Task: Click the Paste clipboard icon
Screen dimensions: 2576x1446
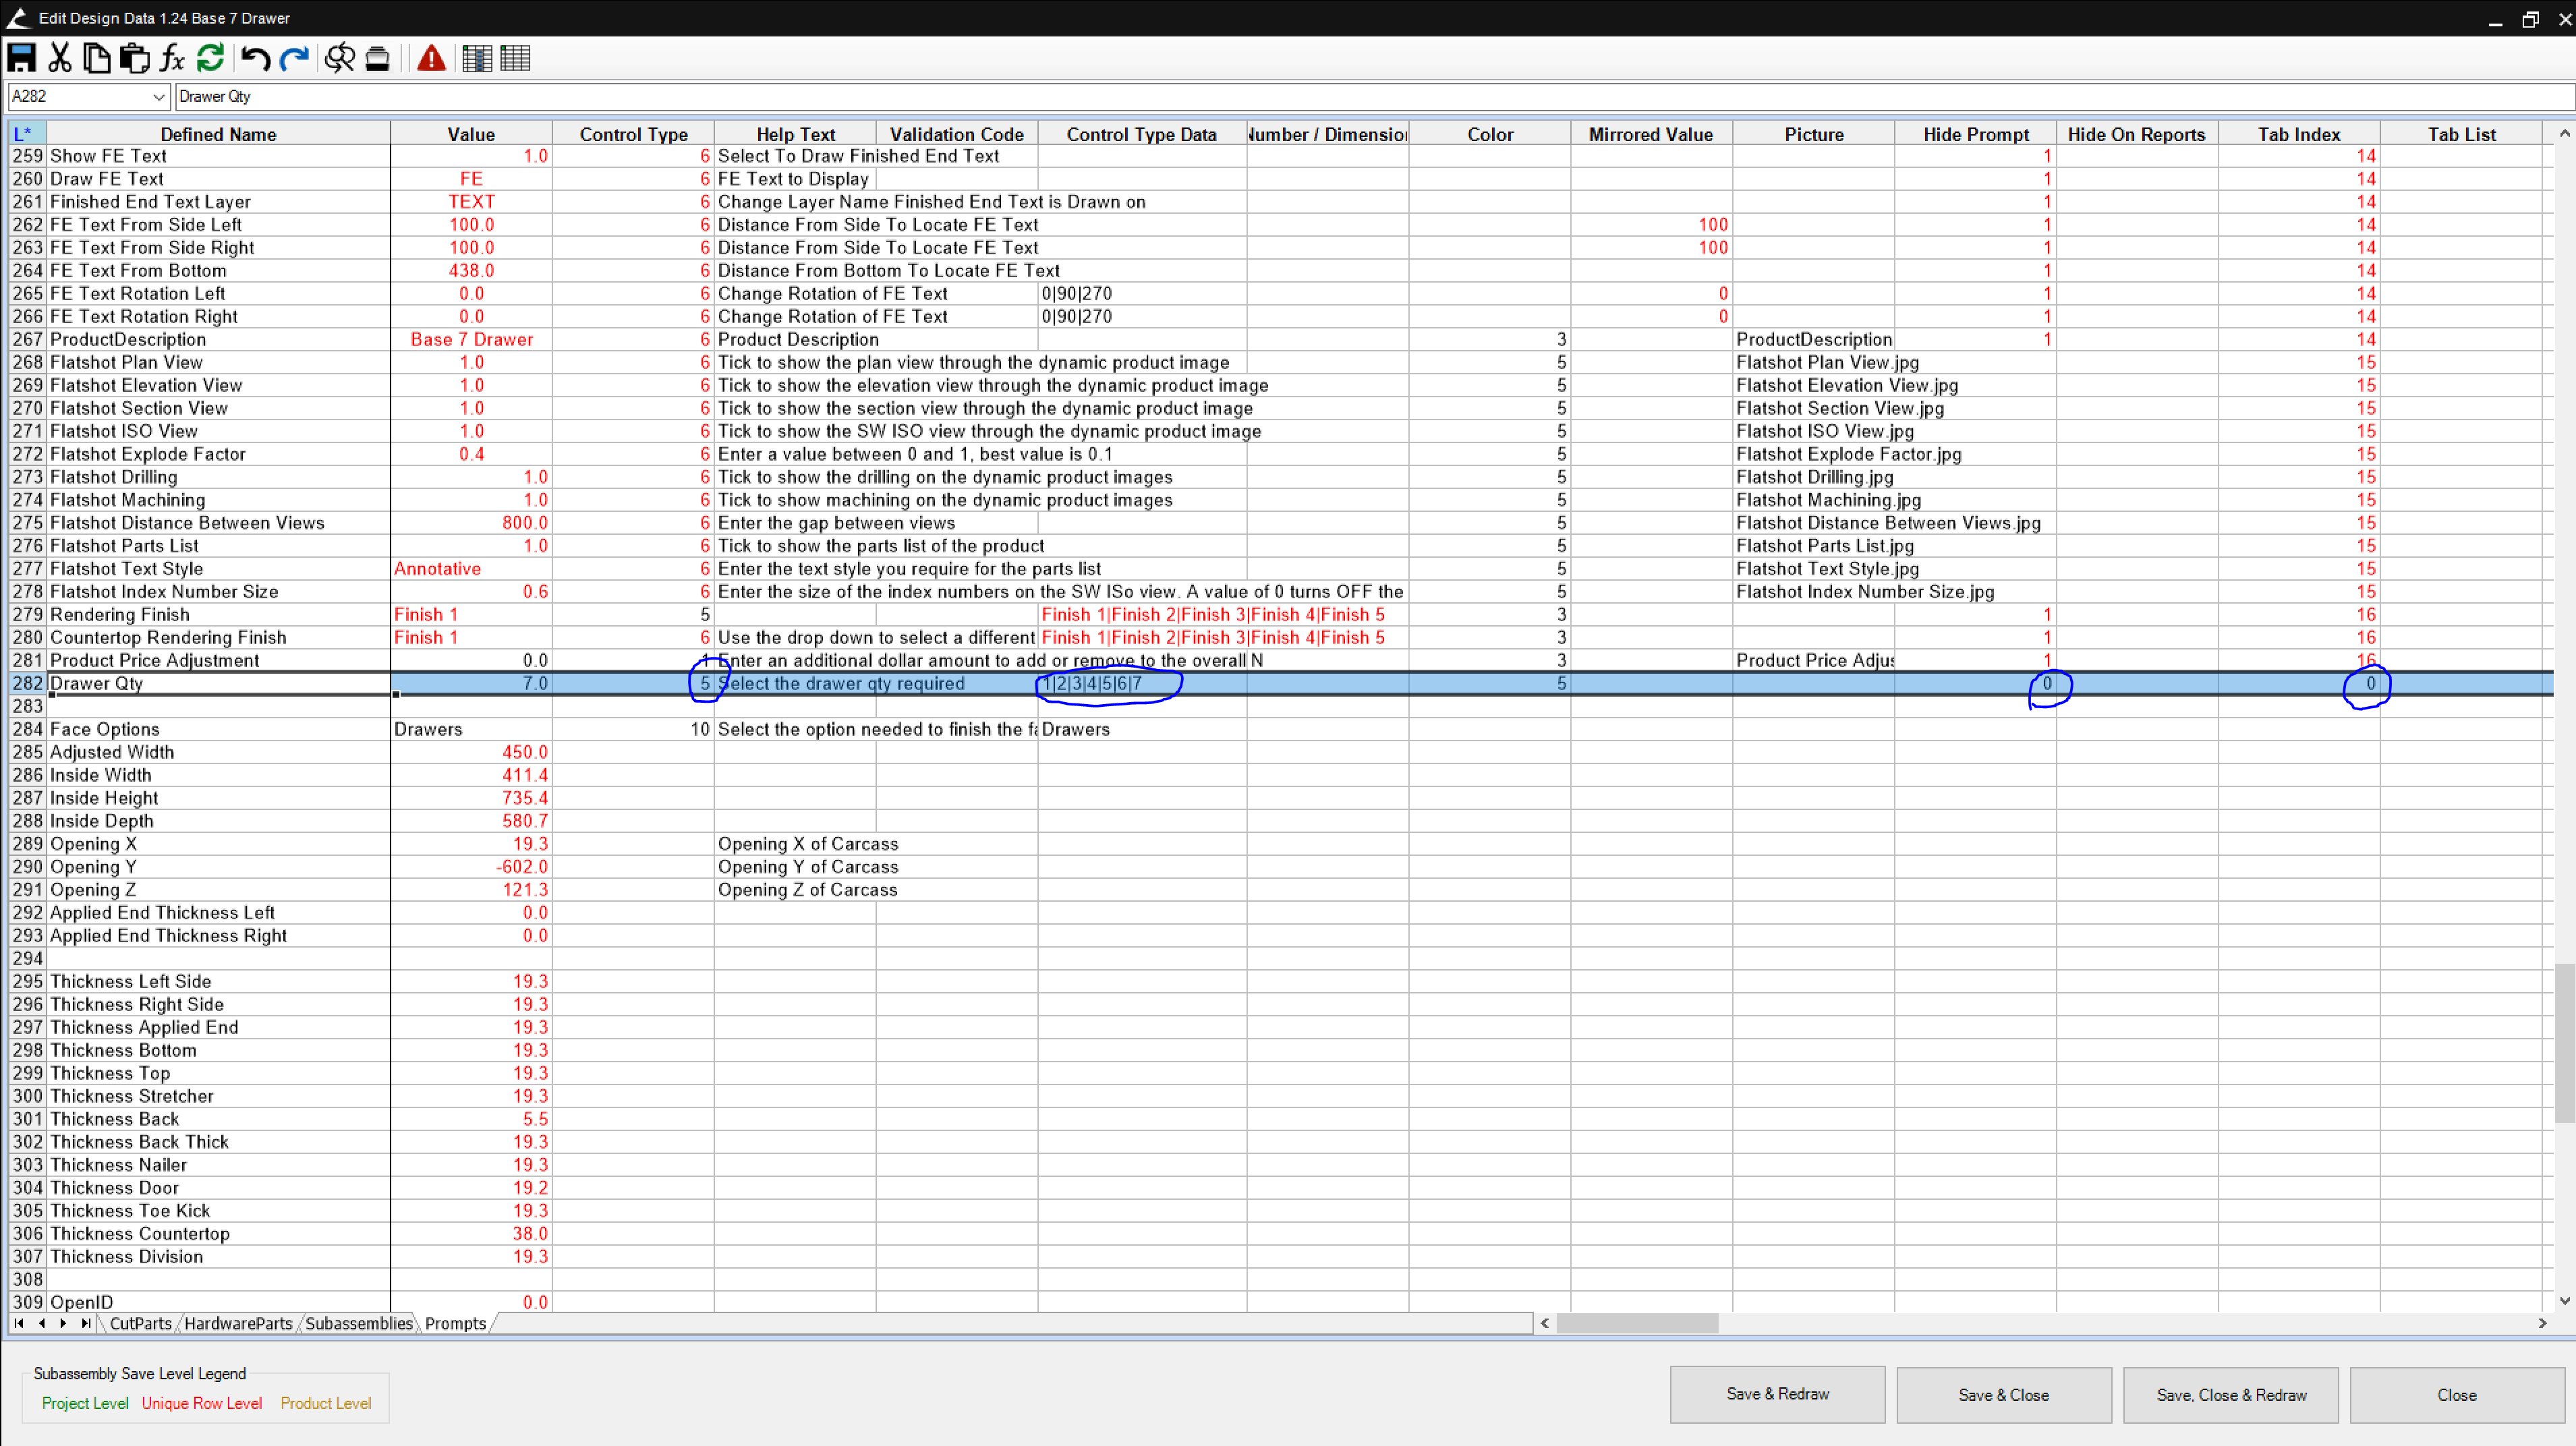Action: [134, 58]
